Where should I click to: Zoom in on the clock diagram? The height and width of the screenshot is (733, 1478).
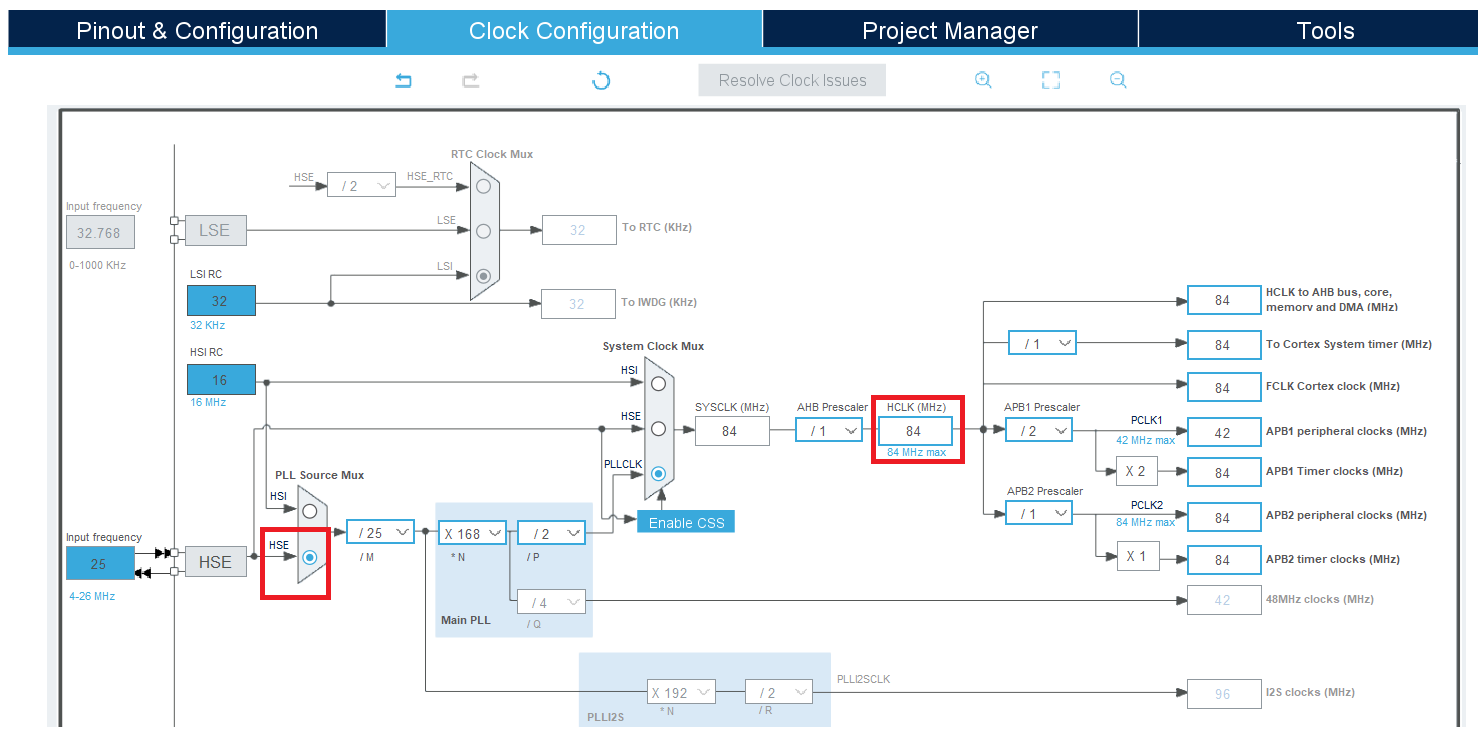tap(983, 80)
